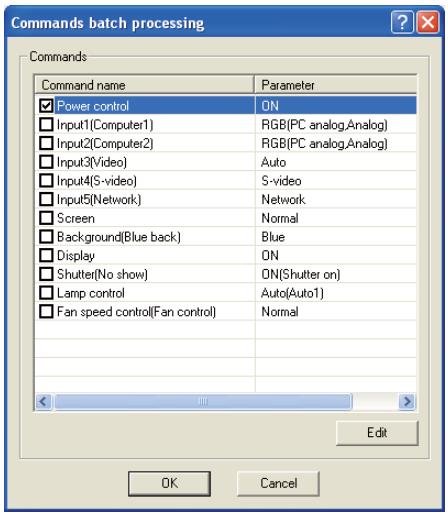Viewport: 448px width, 512px height.
Task: Click the 'Network' parameter value
Action: click(x=283, y=200)
